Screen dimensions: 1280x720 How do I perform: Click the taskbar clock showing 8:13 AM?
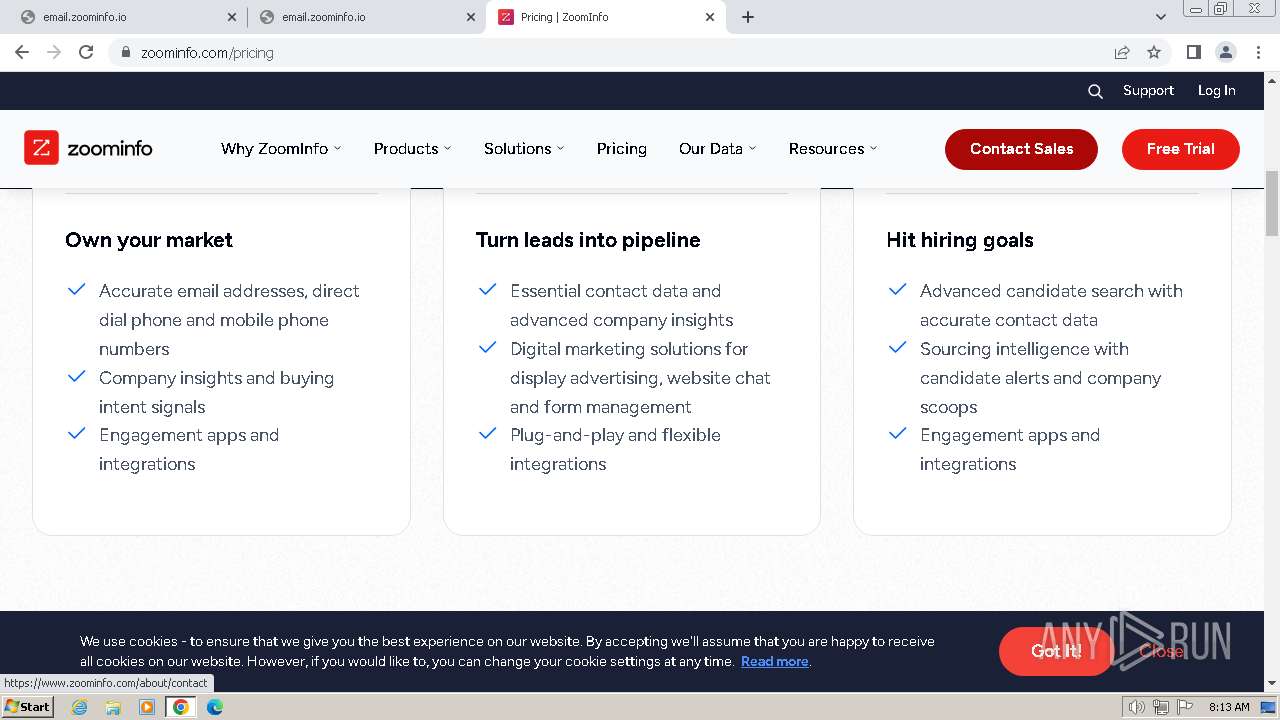pyautogui.click(x=1229, y=707)
